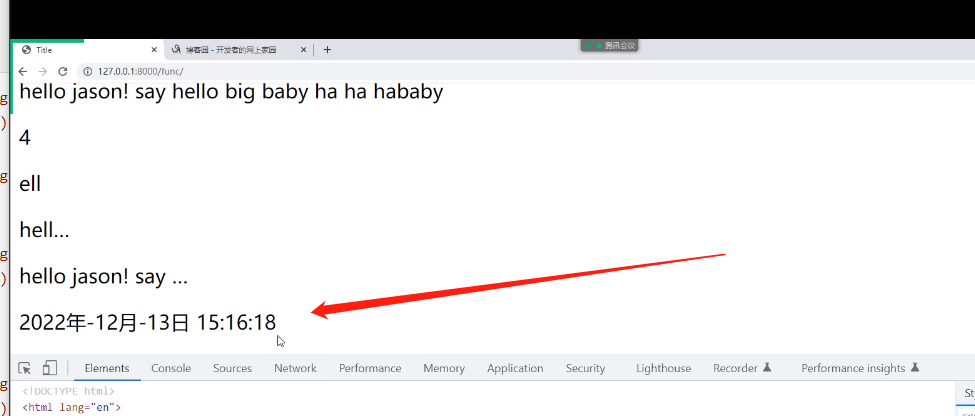Click the Tencent Meeting floating indicator

pos(610,45)
